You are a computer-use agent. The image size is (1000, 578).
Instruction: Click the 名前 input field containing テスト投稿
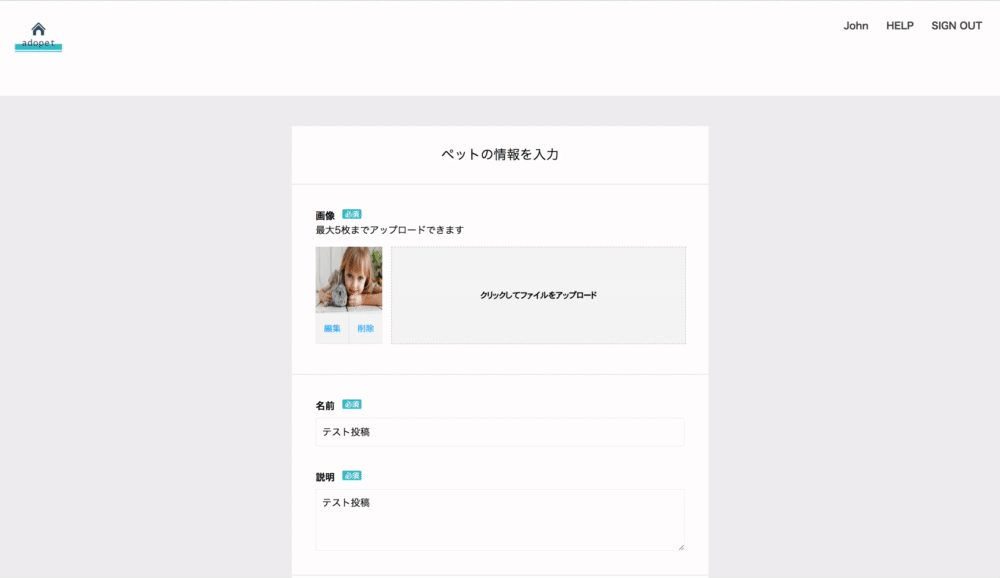[x=498, y=431]
